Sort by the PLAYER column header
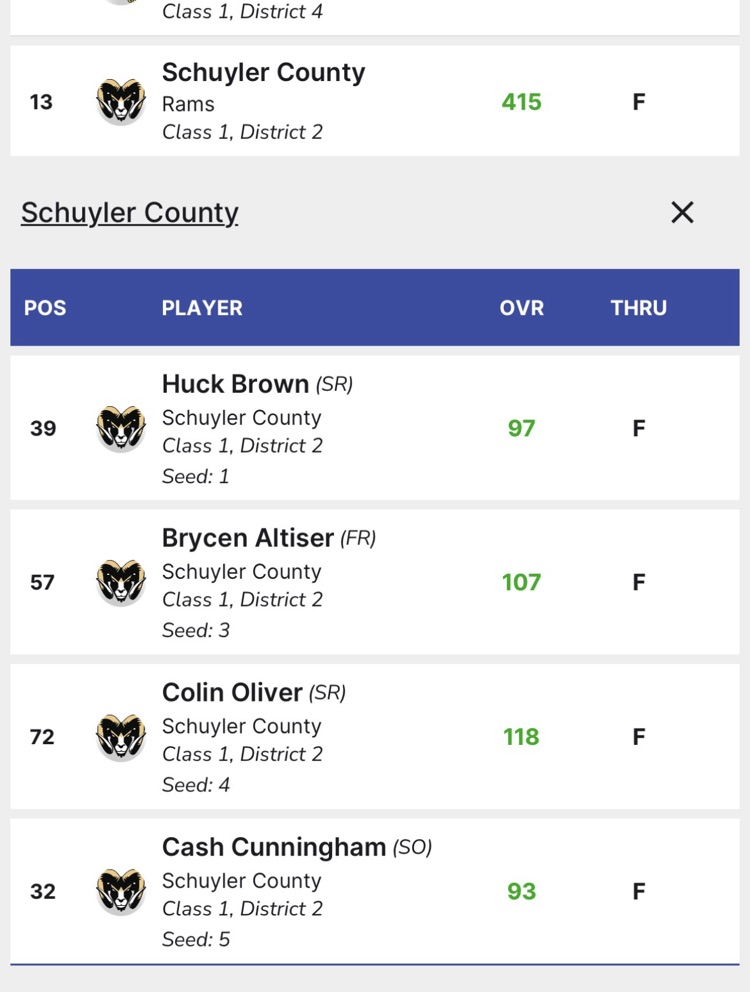Image resolution: width=750 pixels, height=992 pixels. click(202, 308)
